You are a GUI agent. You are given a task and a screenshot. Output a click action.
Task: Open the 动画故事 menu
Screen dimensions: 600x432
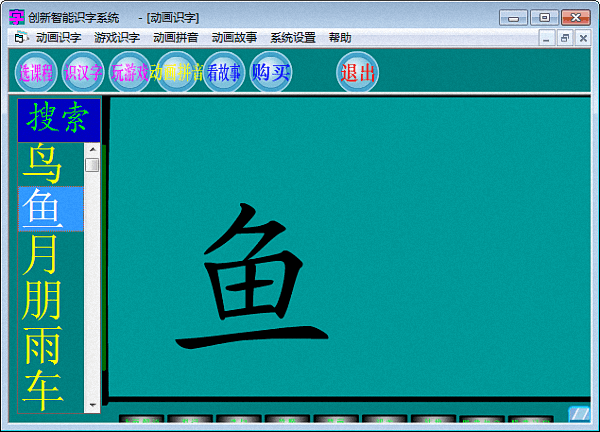[234, 38]
